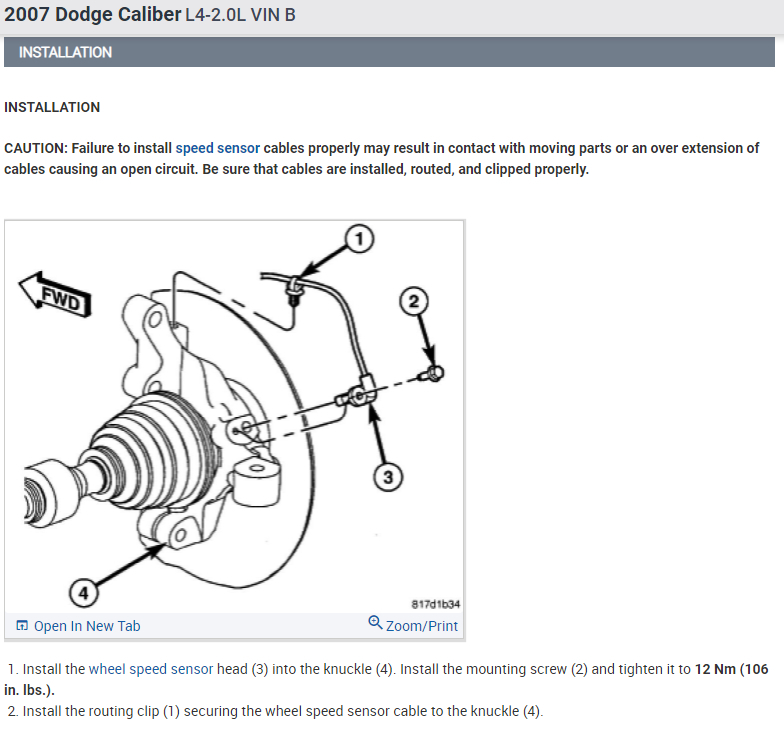
Task: Click the 2007 Dodge Caliber title
Action: click(92, 14)
